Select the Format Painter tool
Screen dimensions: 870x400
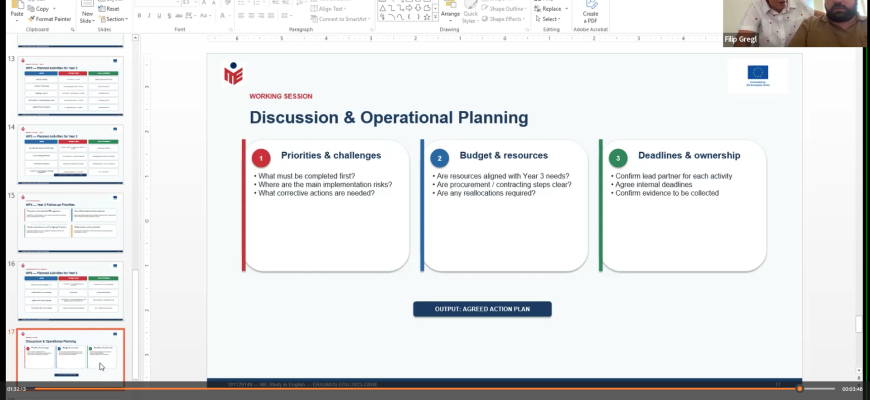point(49,19)
